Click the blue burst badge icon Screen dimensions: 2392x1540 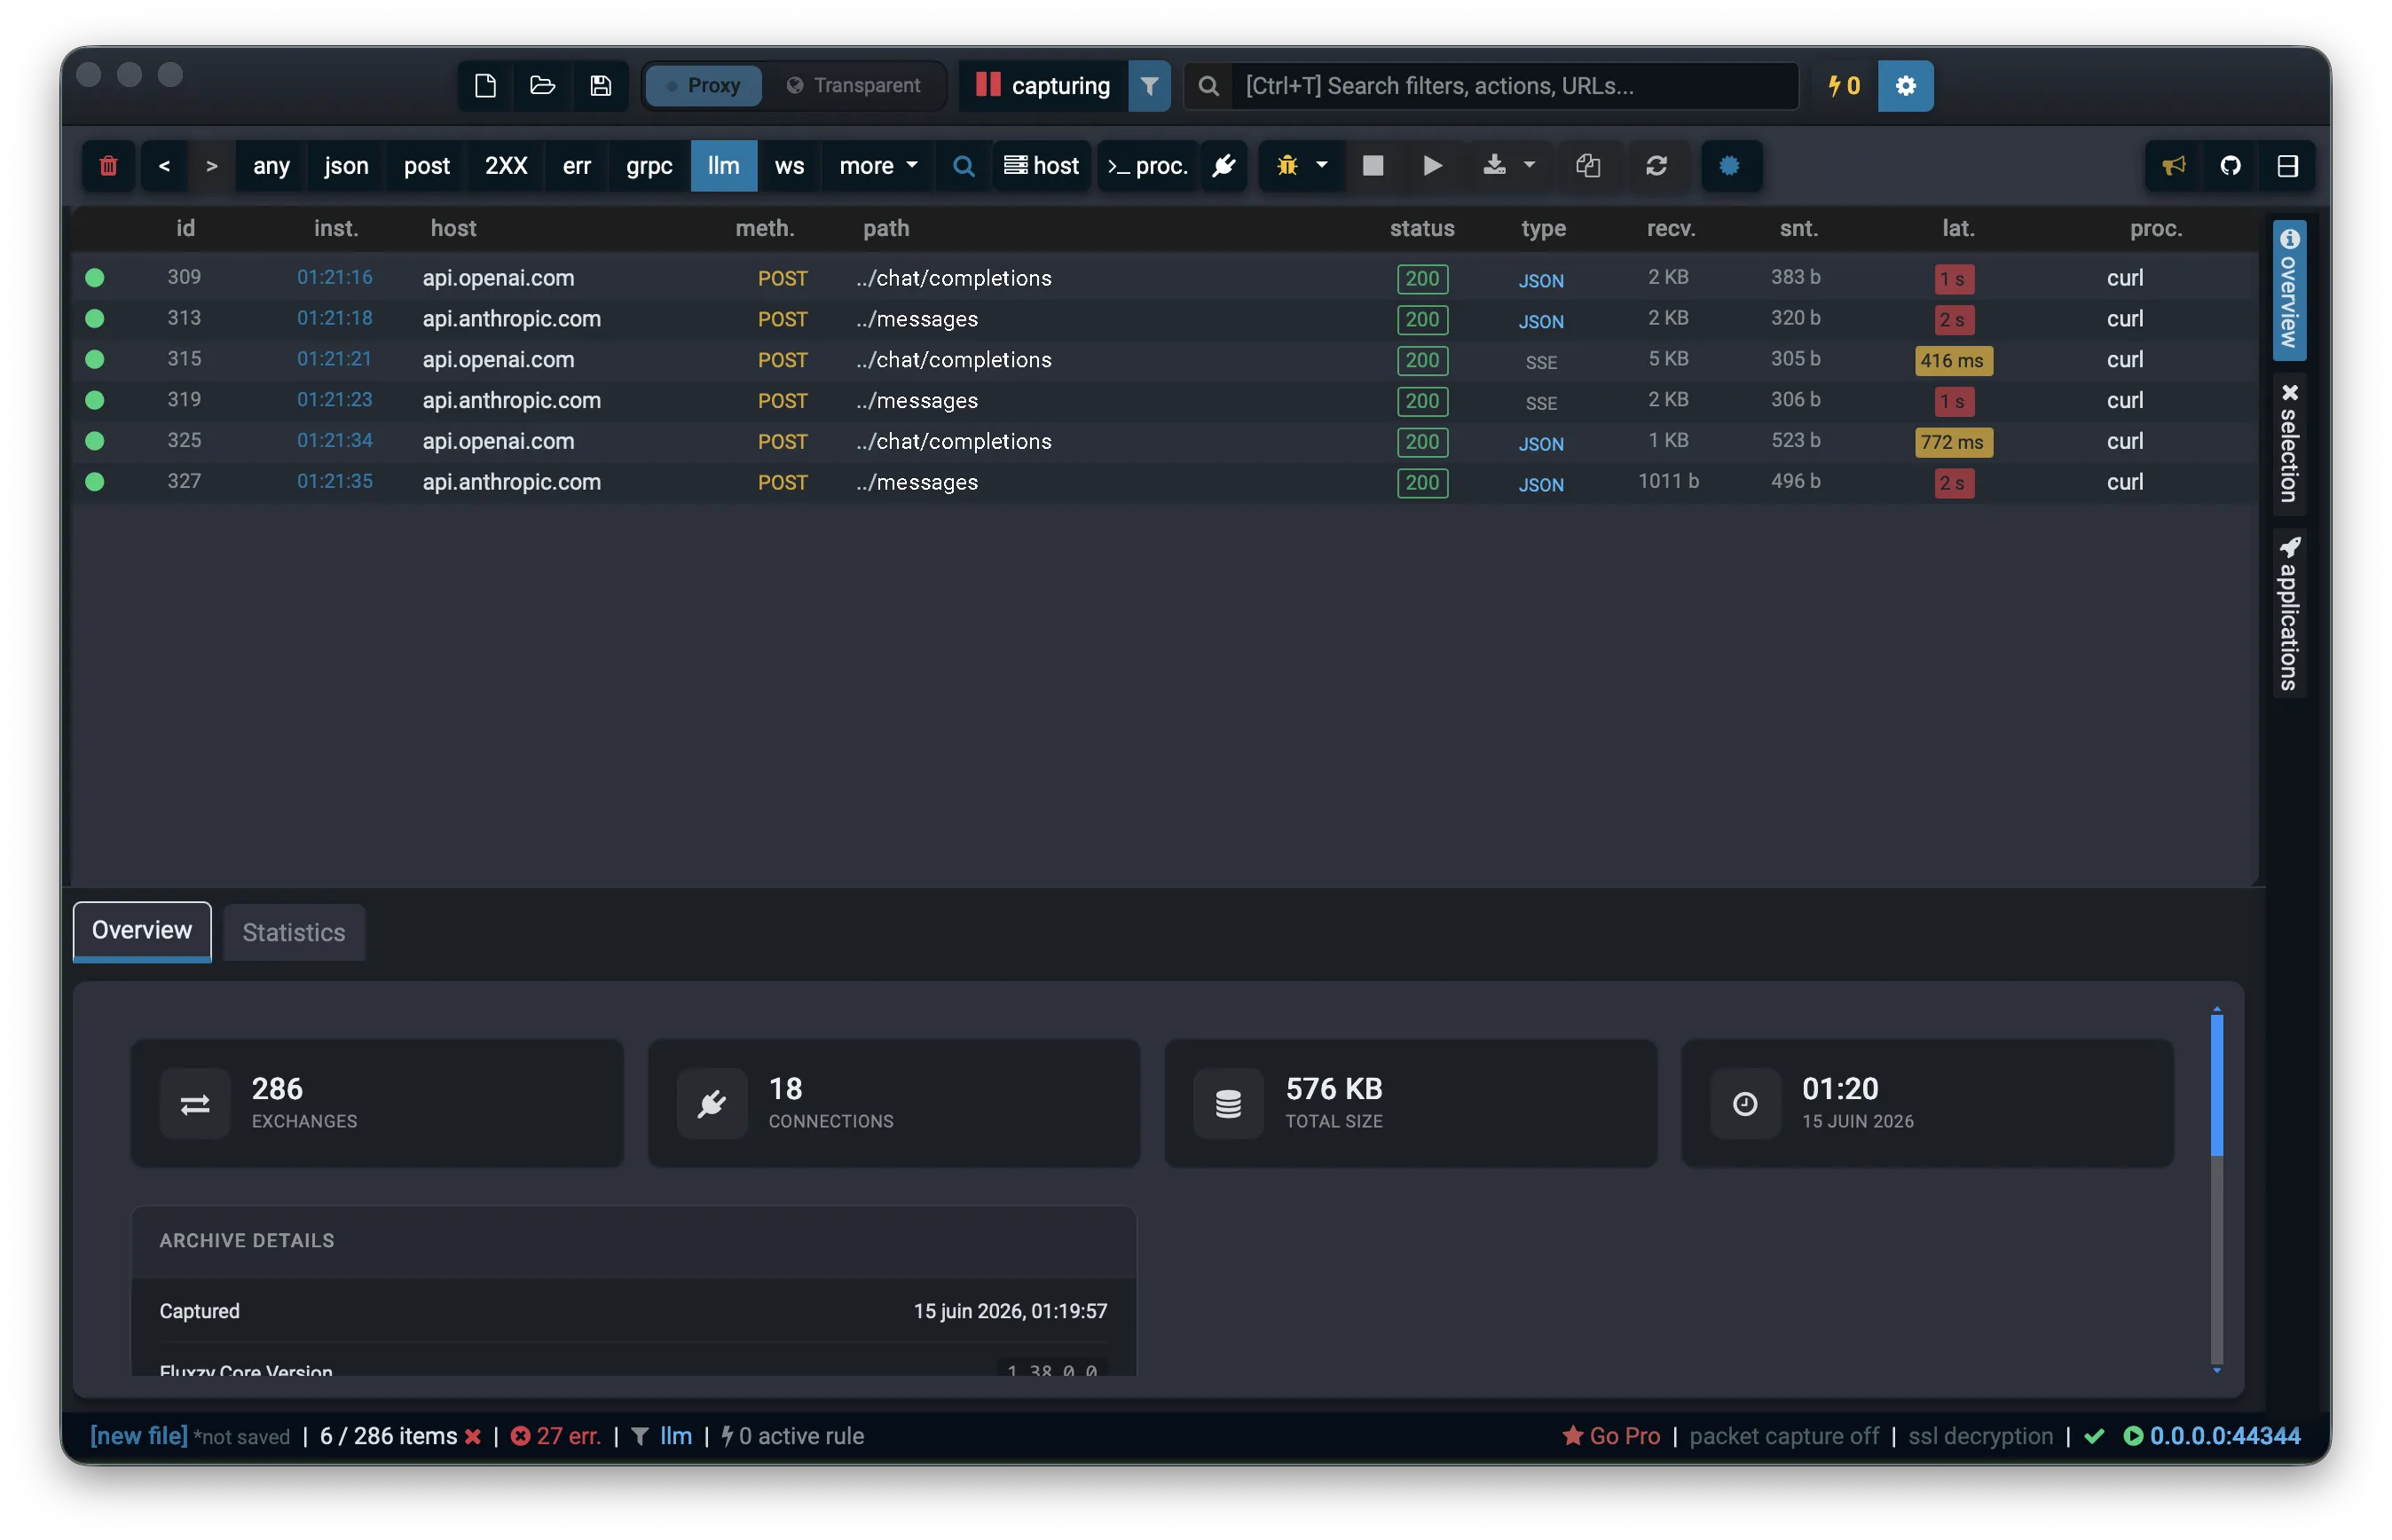(x=1730, y=165)
